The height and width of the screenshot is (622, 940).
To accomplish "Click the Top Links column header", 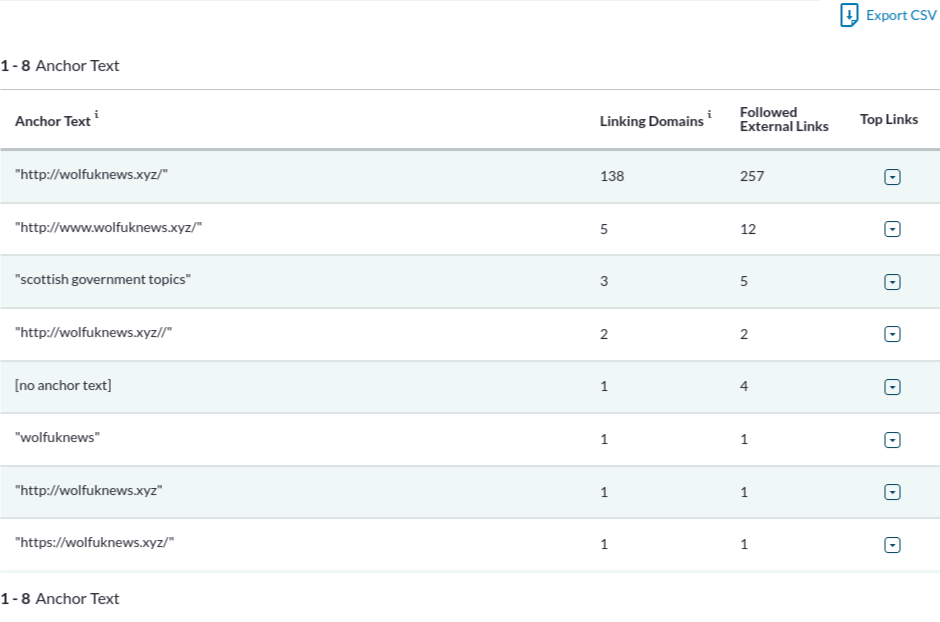I will coord(888,119).
